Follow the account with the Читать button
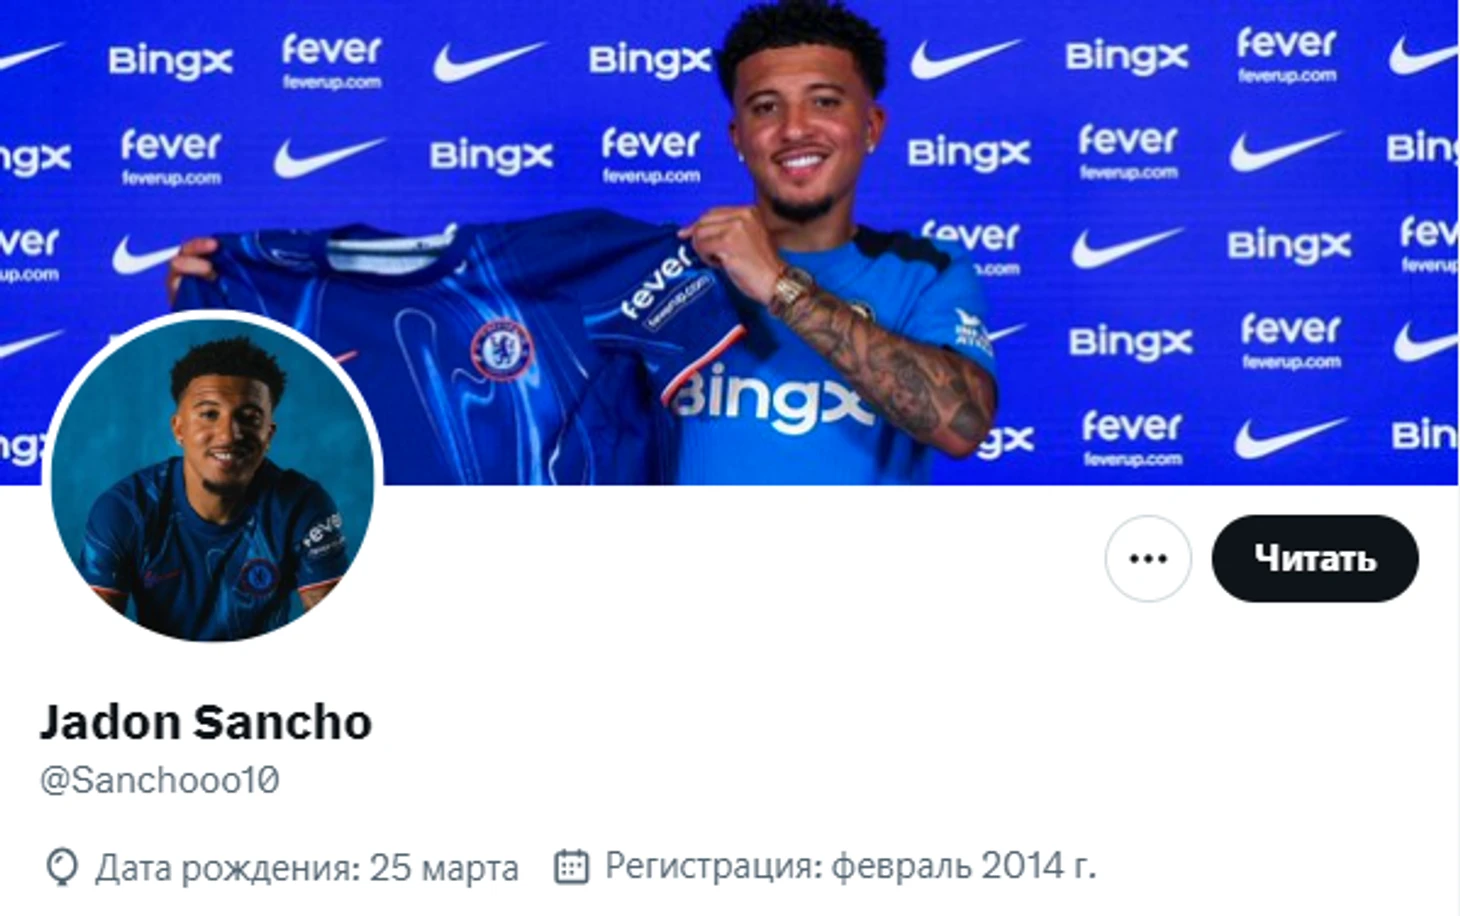 pyautogui.click(x=1314, y=558)
